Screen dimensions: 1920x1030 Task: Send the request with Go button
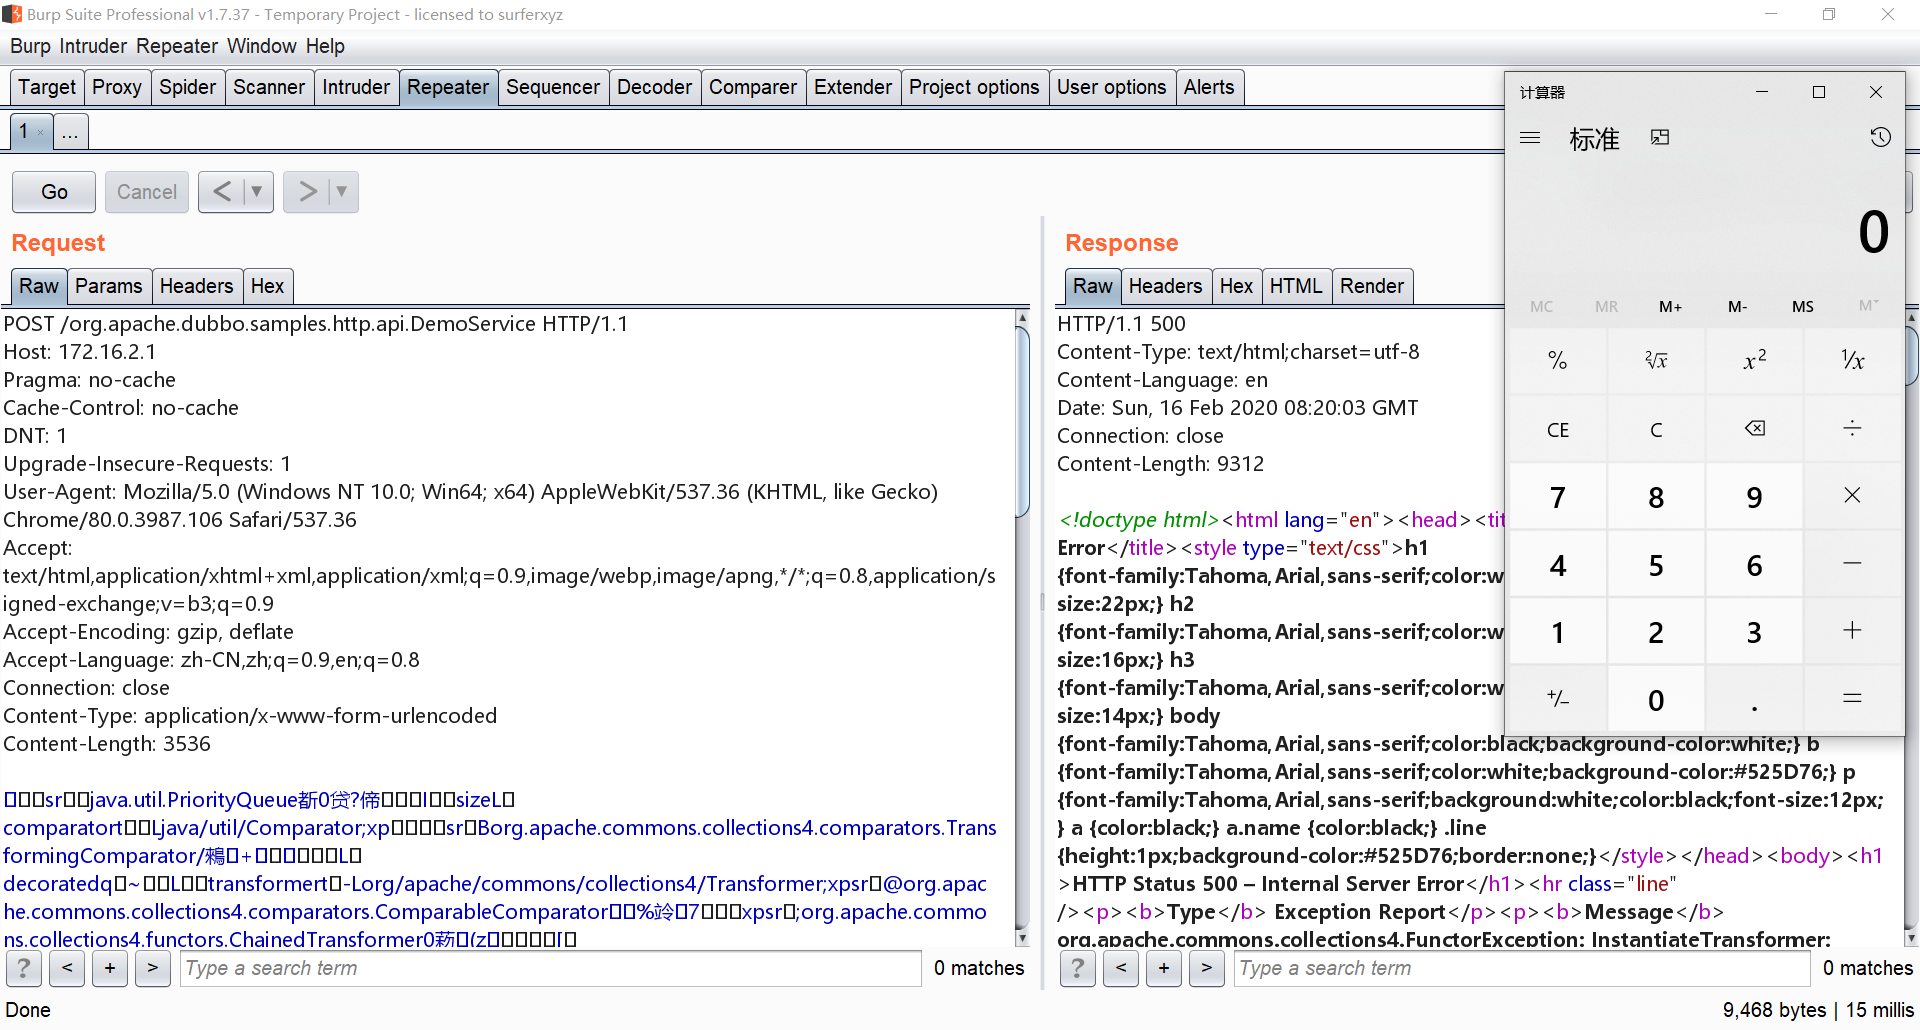(x=54, y=192)
